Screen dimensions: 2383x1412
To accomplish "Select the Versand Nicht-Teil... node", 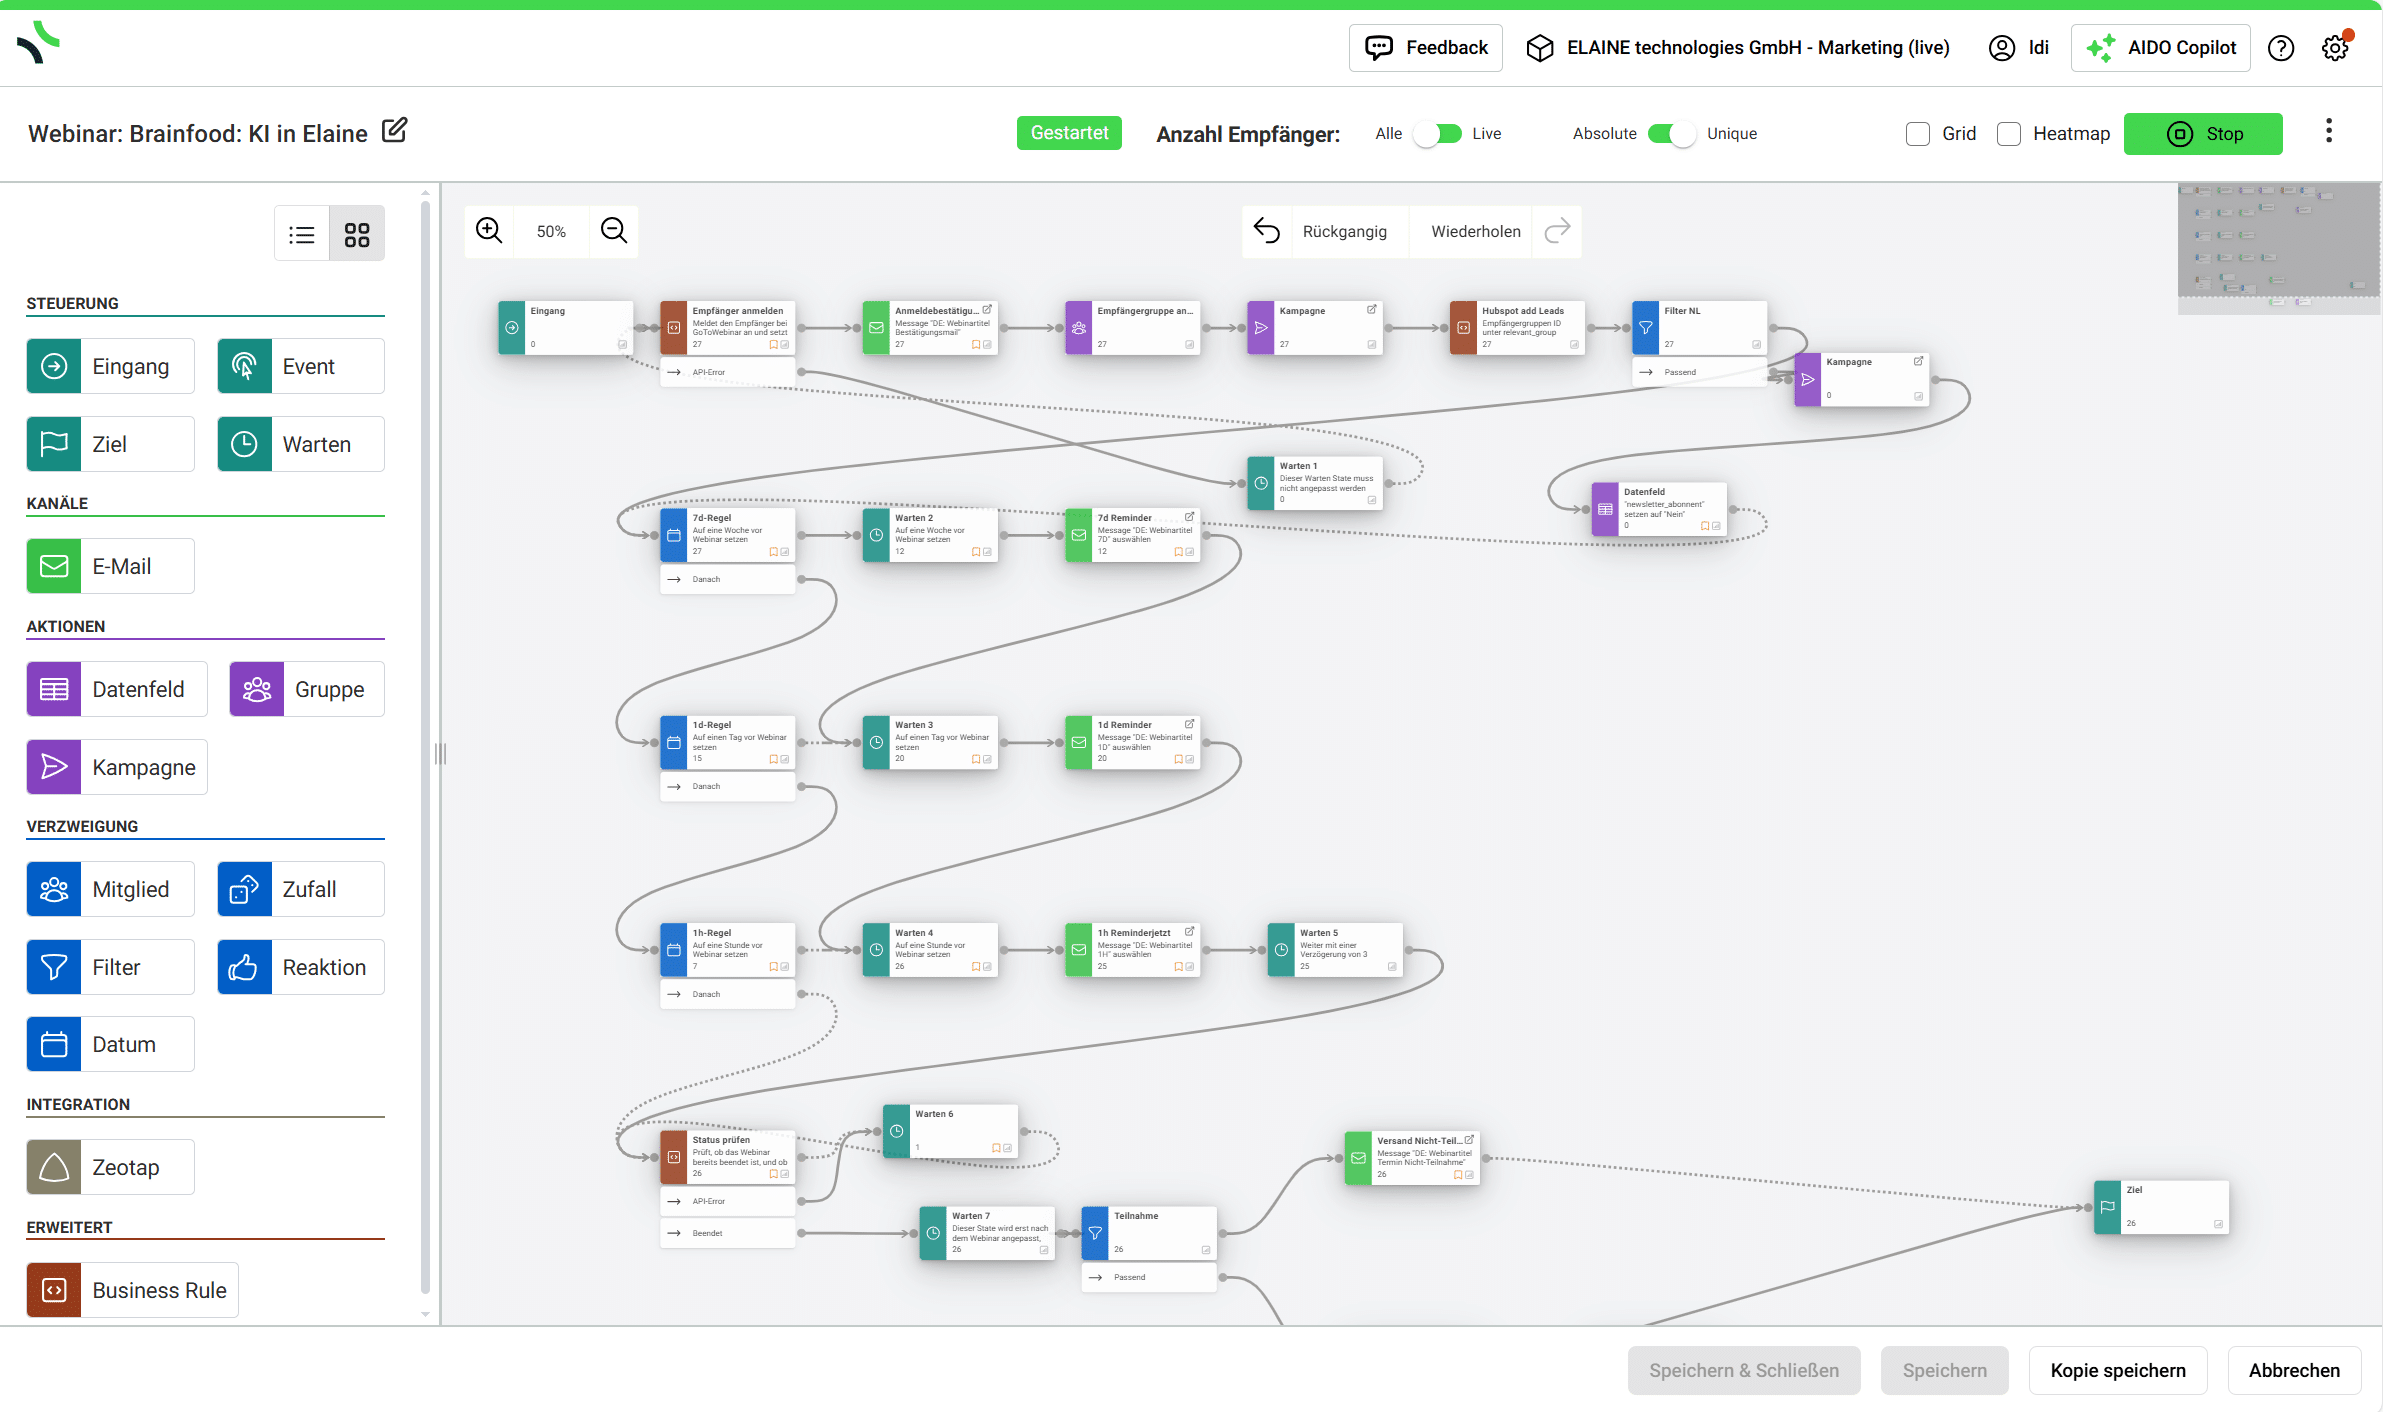I will tap(1413, 1158).
